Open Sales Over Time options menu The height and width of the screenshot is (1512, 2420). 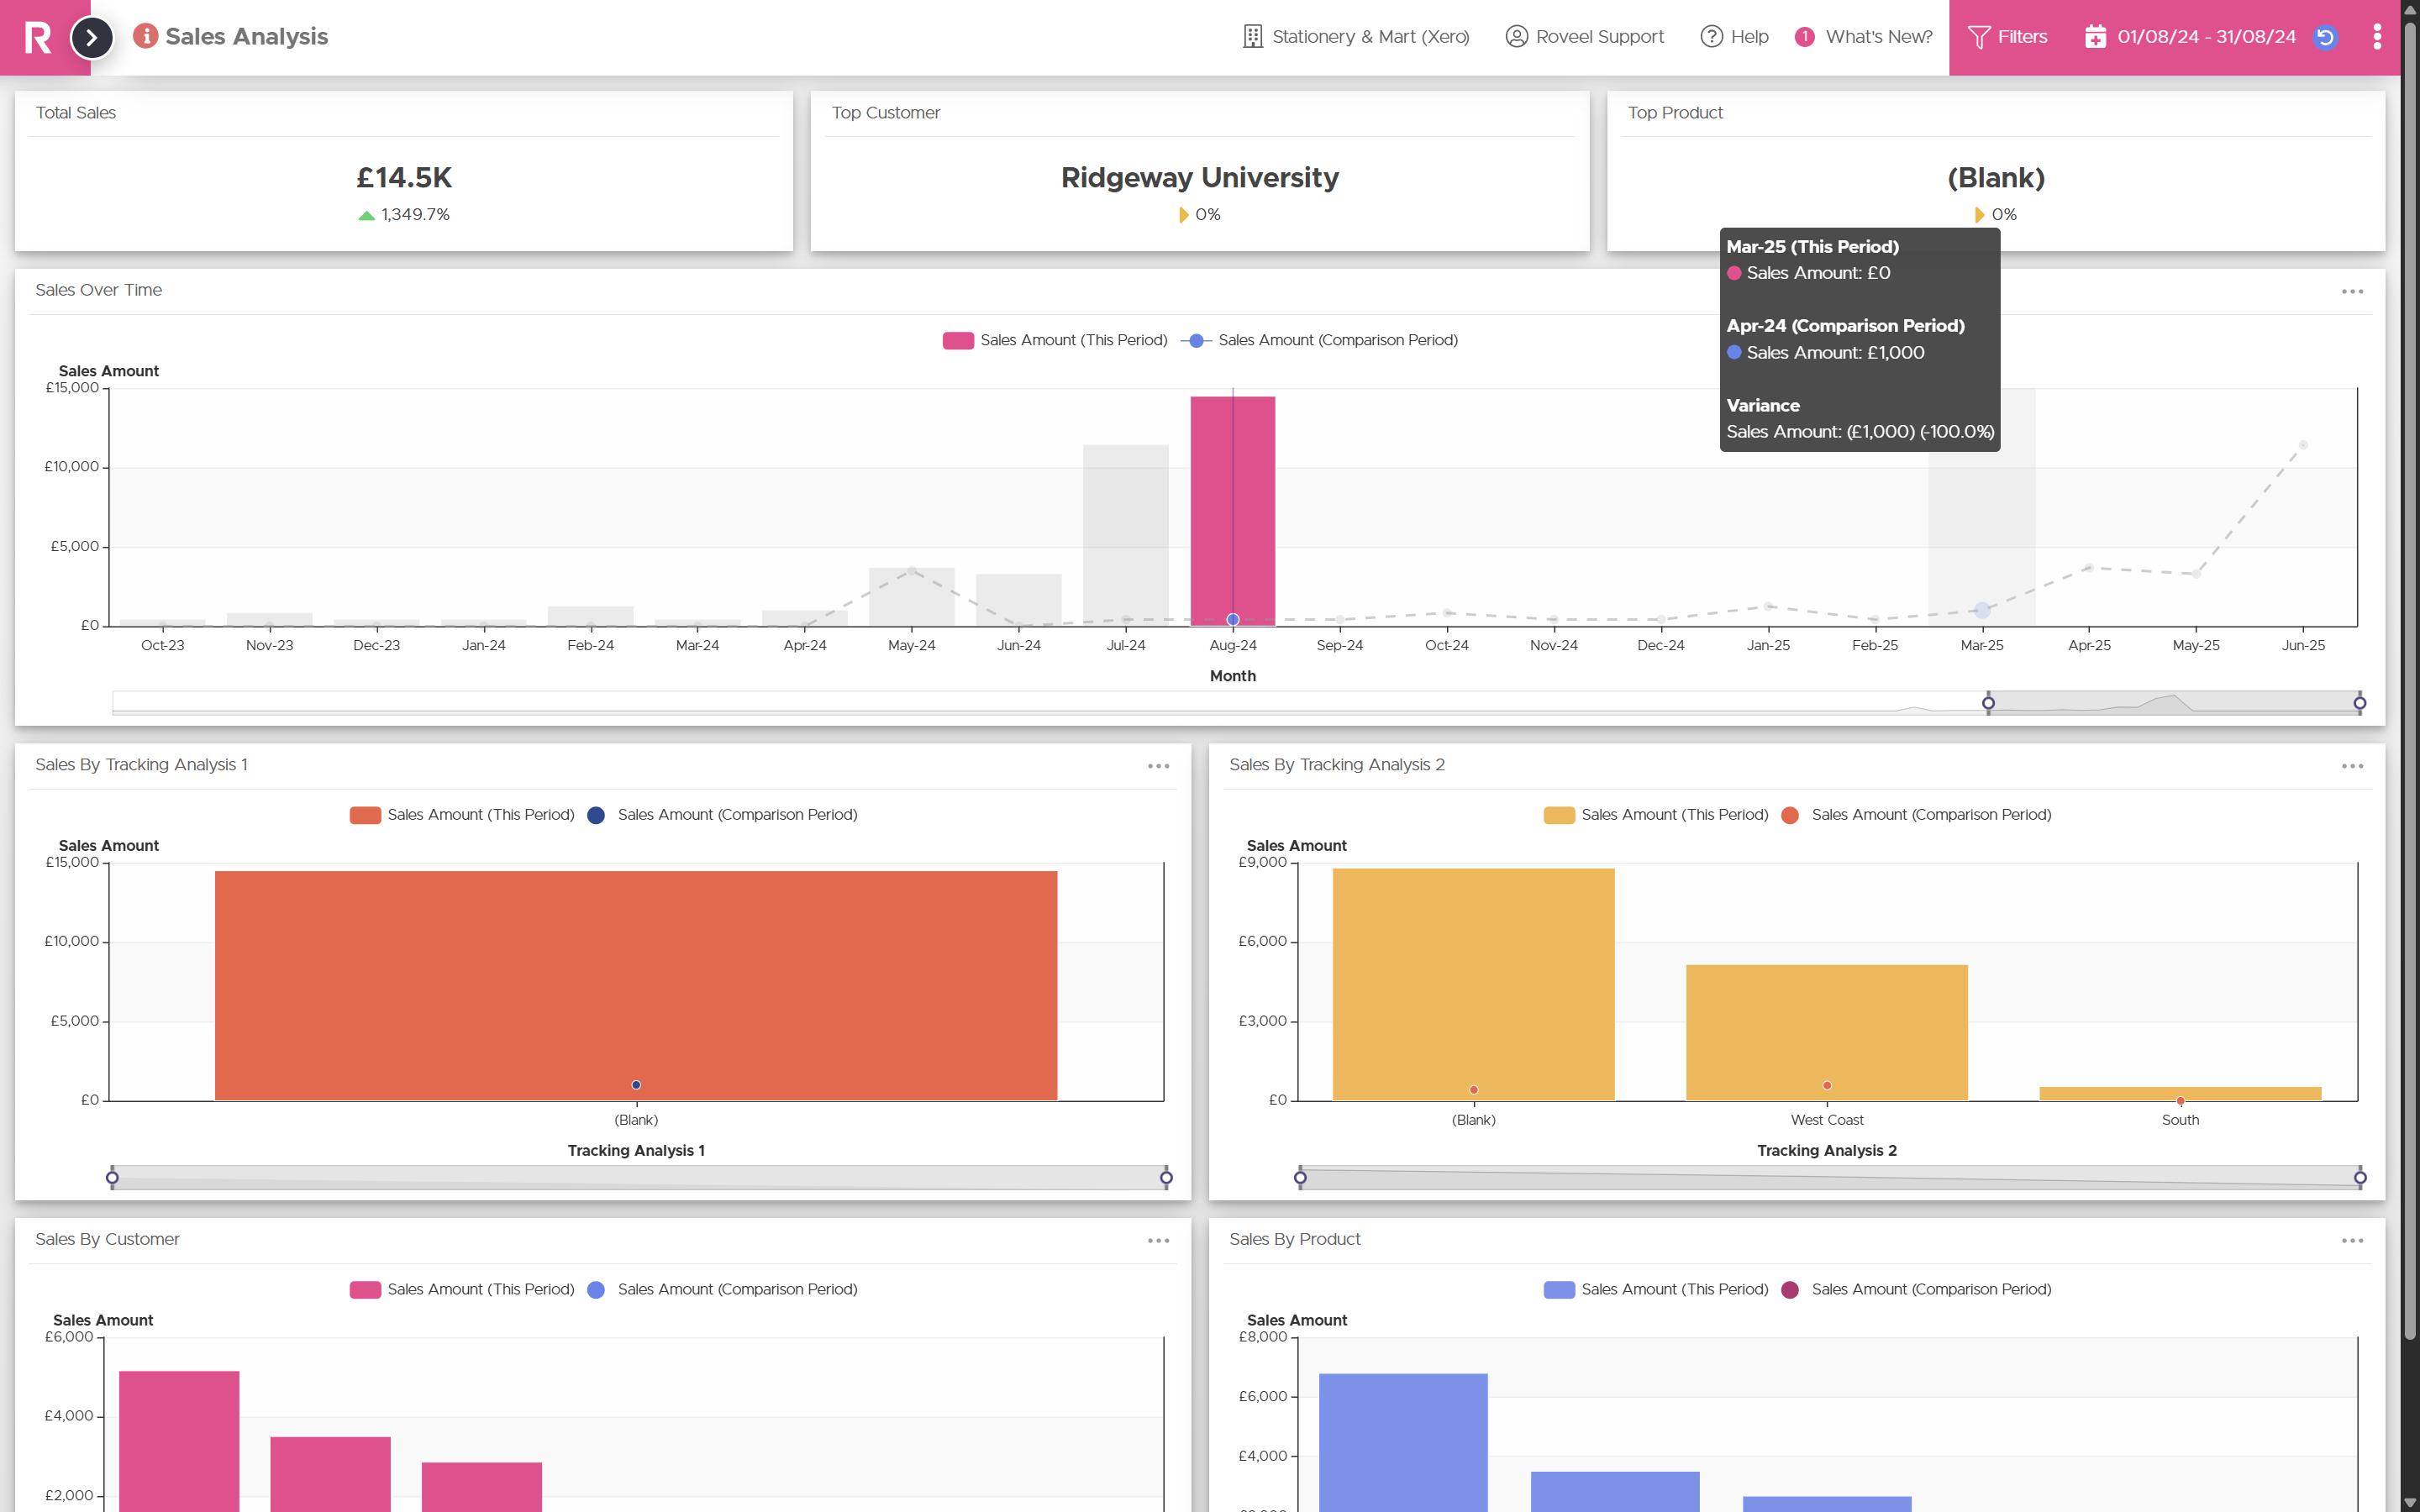point(2352,291)
